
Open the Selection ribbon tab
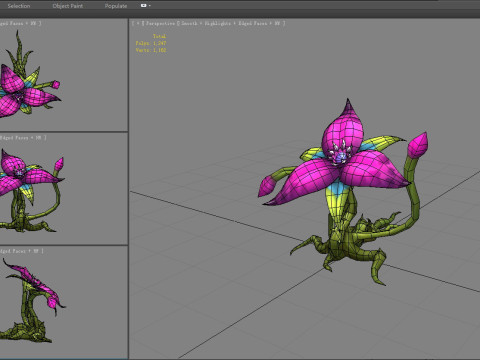(x=19, y=6)
